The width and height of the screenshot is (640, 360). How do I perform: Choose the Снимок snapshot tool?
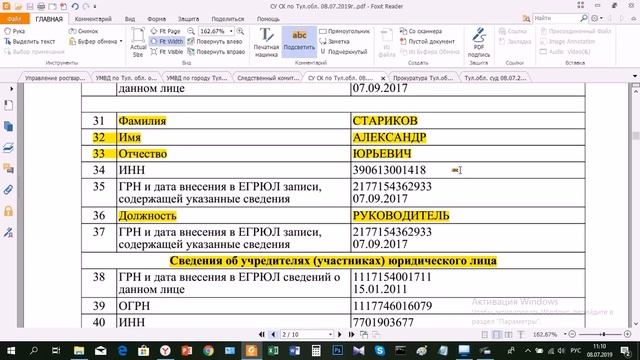point(83,31)
